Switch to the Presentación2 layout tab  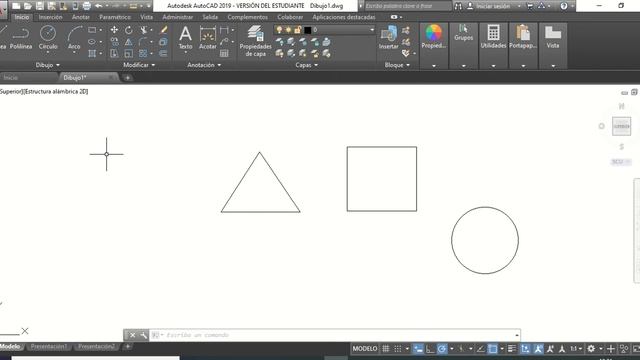96,347
